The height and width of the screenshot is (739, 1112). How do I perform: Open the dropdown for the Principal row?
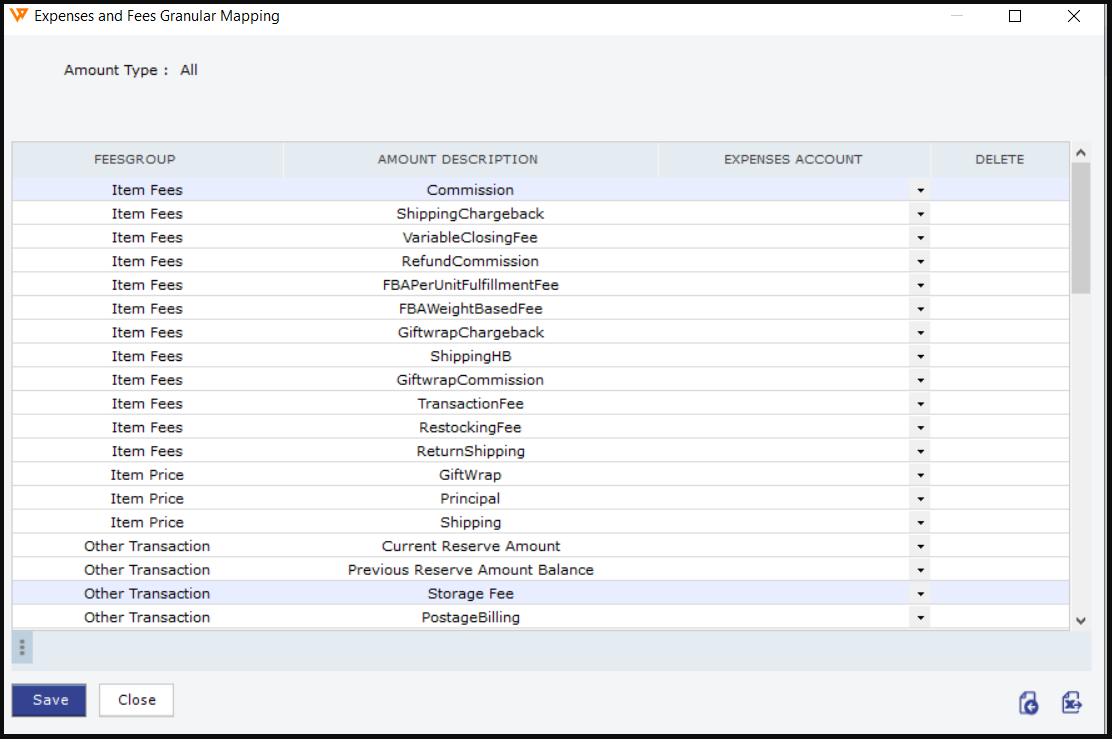click(x=919, y=499)
